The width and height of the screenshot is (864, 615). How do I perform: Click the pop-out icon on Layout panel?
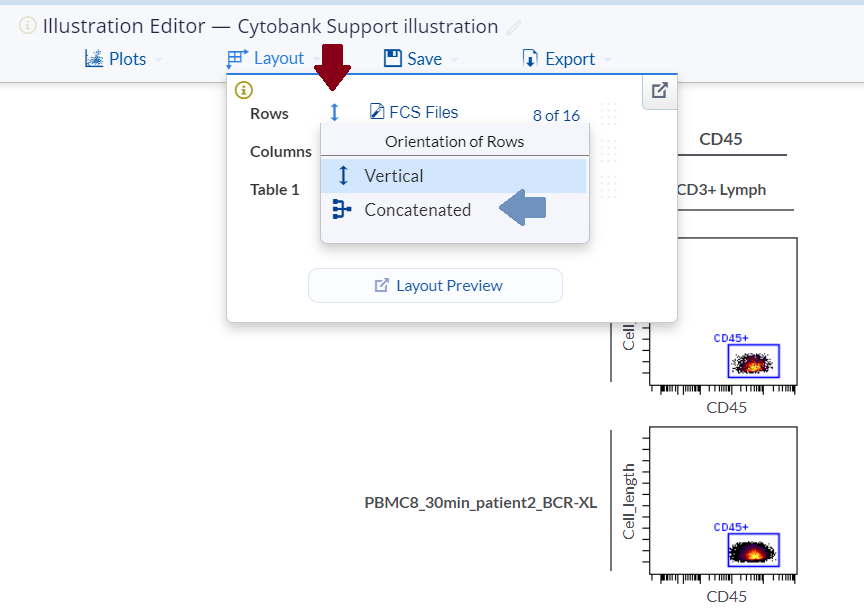click(659, 91)
